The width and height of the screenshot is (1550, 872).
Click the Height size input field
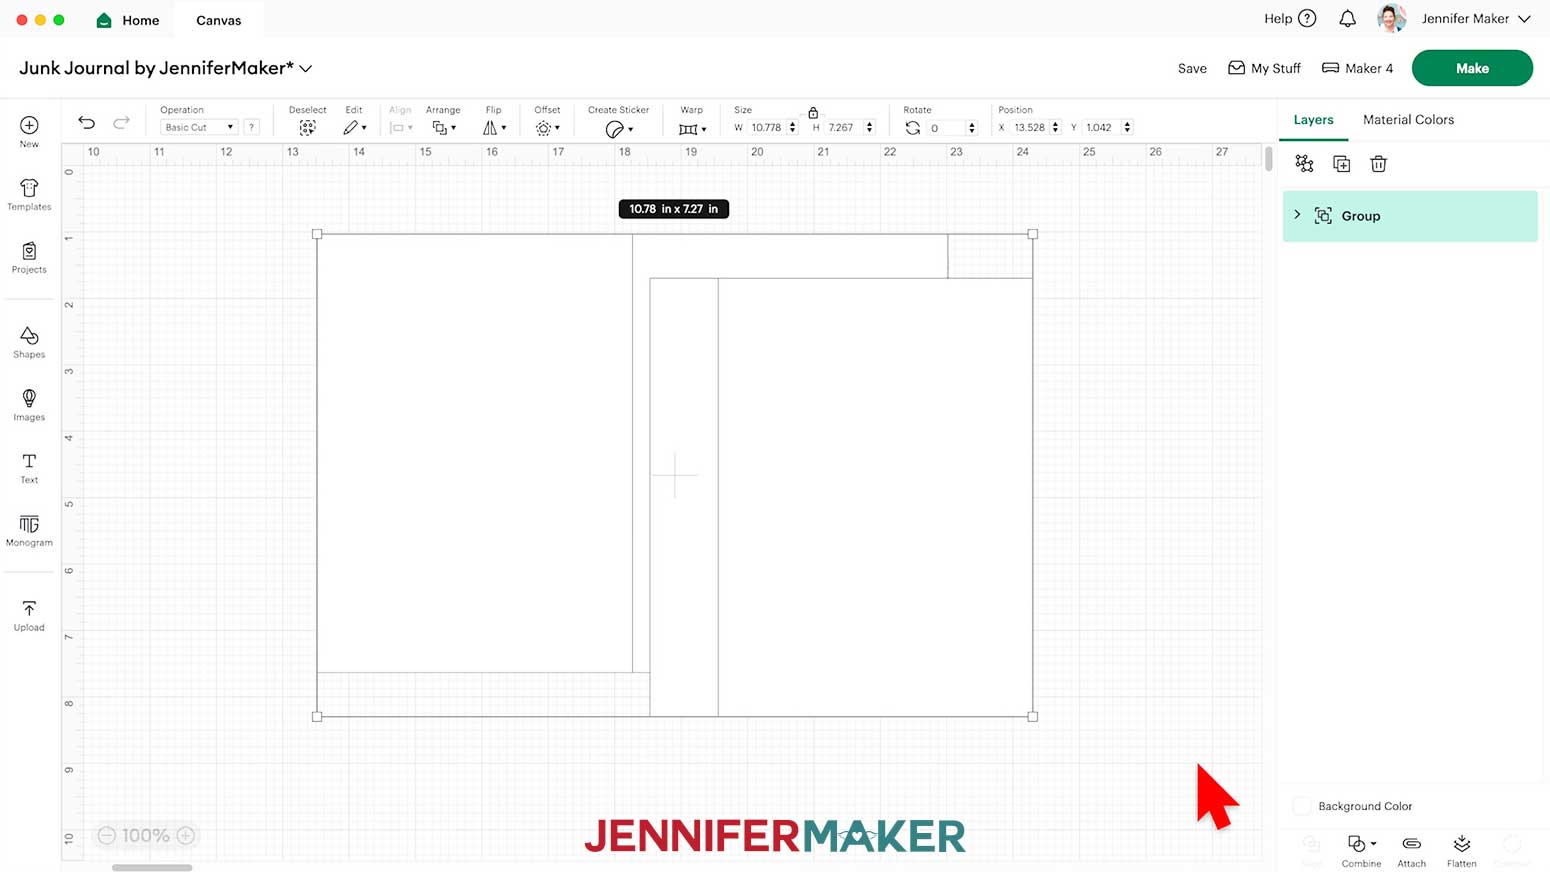[x=843, y=127]
